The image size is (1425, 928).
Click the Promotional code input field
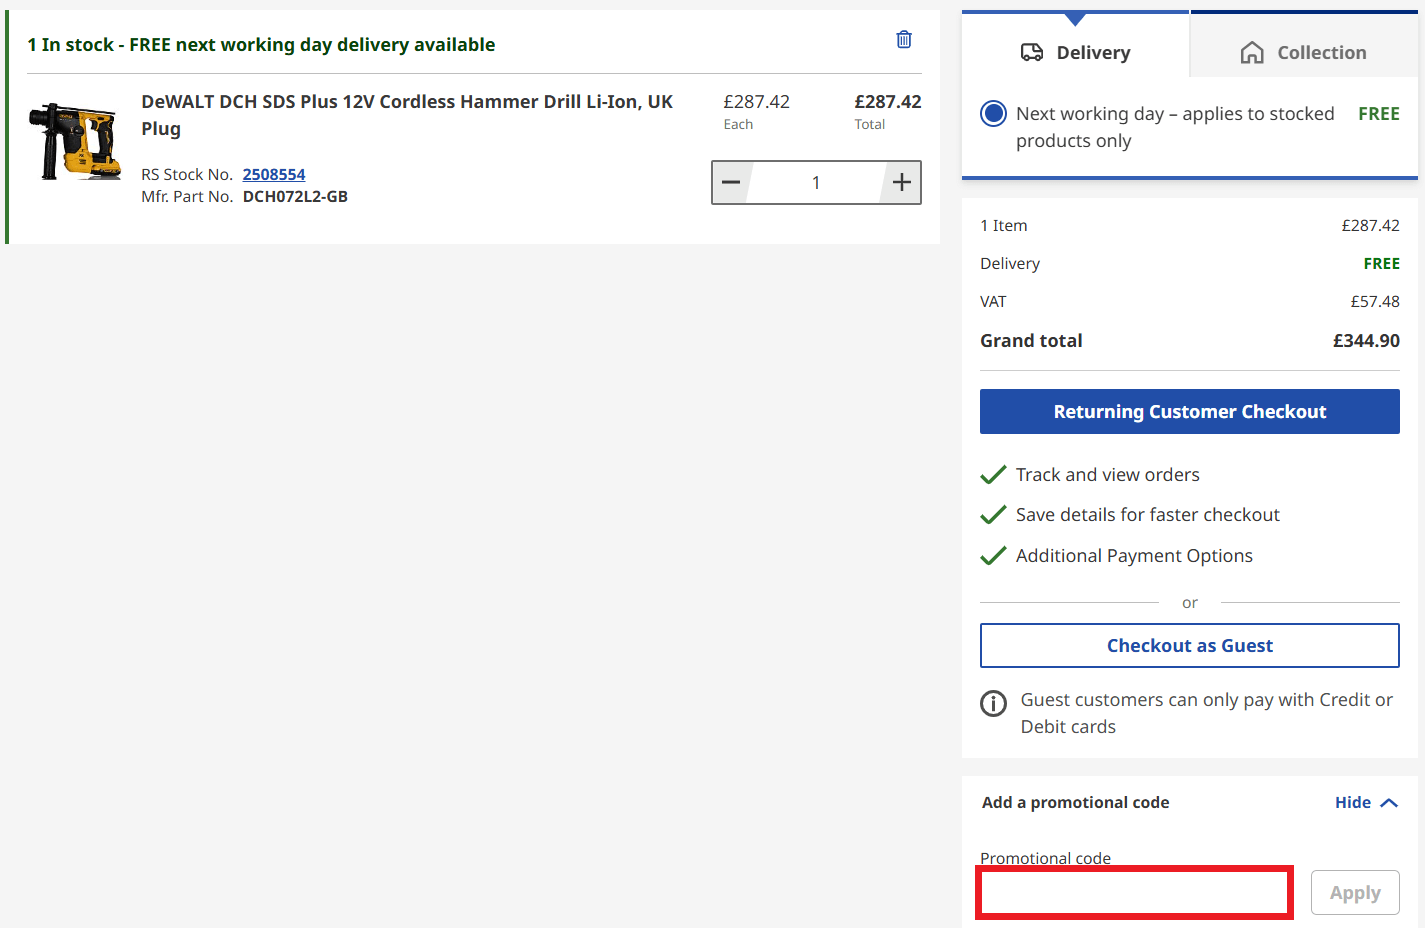(1135, 893)
